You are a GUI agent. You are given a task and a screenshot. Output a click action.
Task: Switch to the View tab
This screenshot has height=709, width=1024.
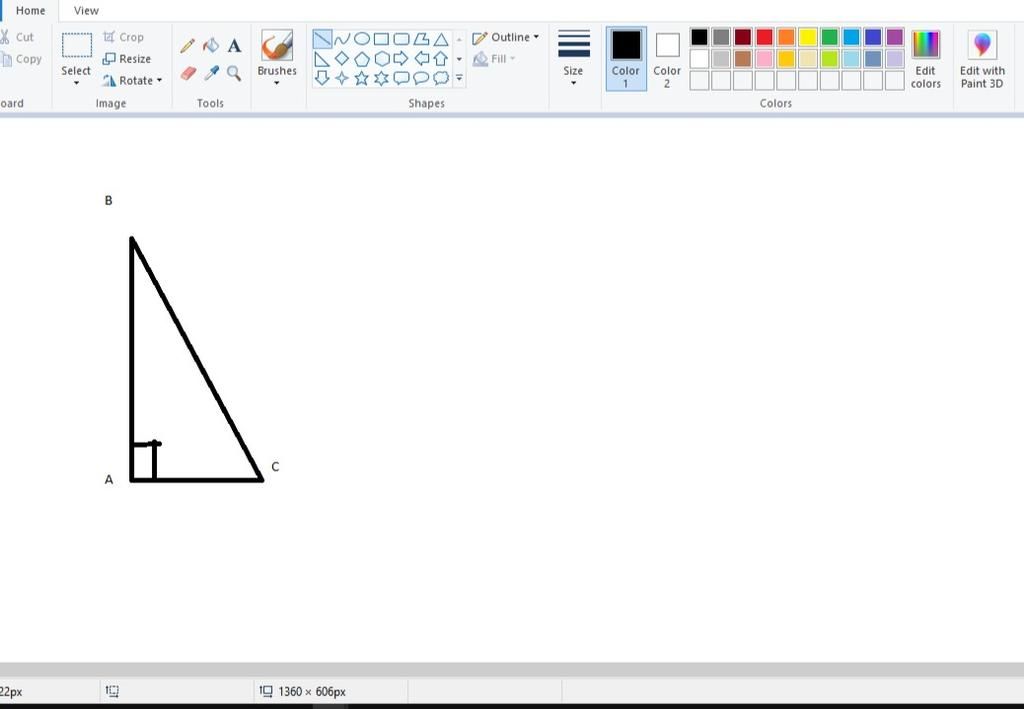click(x=86, y=10)
